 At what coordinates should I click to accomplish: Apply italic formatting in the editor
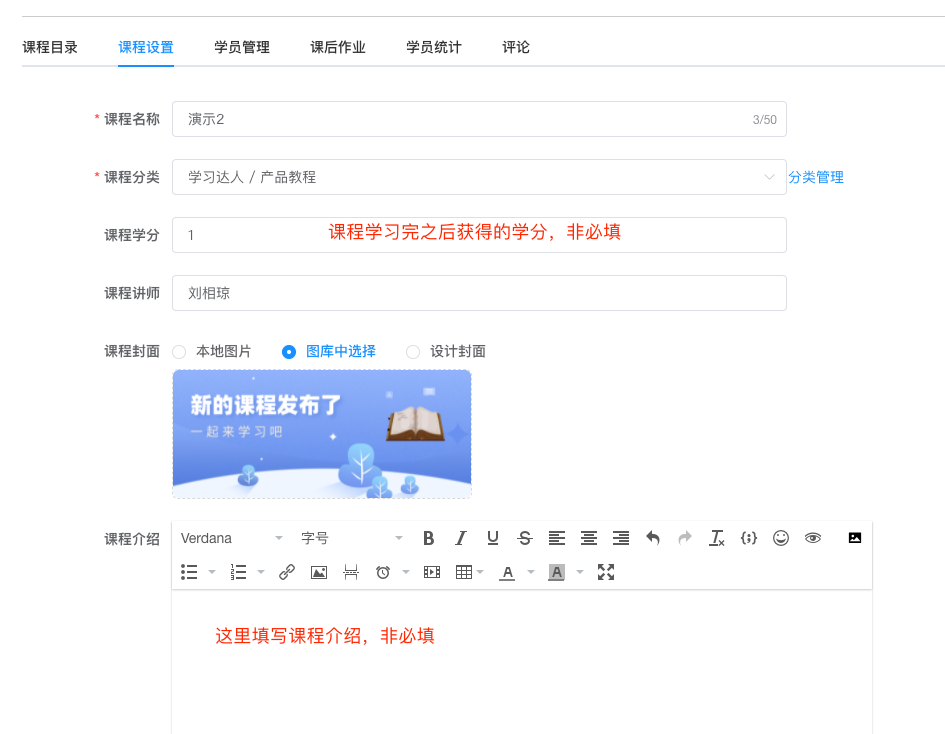coord(461,538)
